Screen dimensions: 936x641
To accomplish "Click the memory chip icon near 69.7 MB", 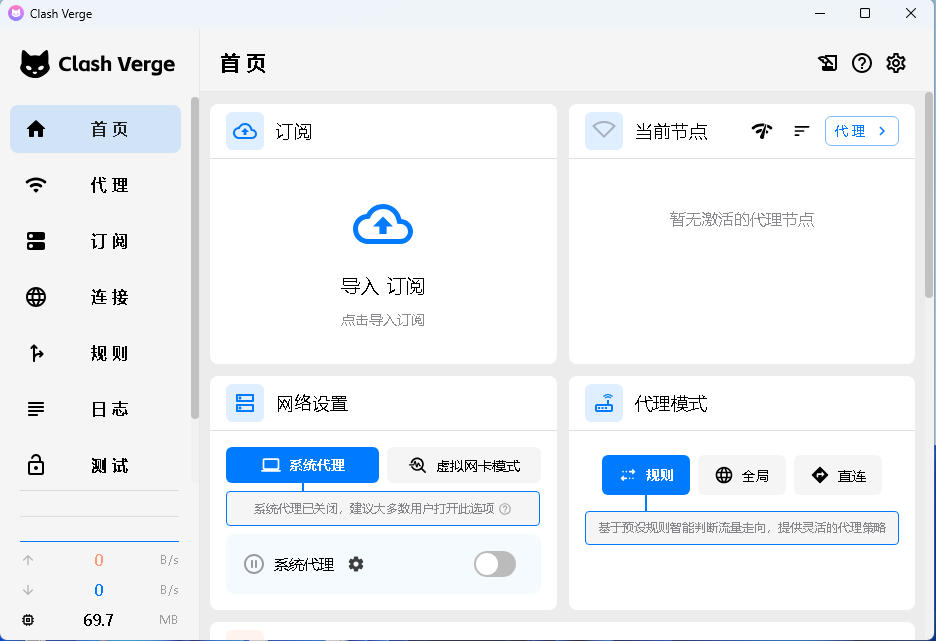I will 28,620.
